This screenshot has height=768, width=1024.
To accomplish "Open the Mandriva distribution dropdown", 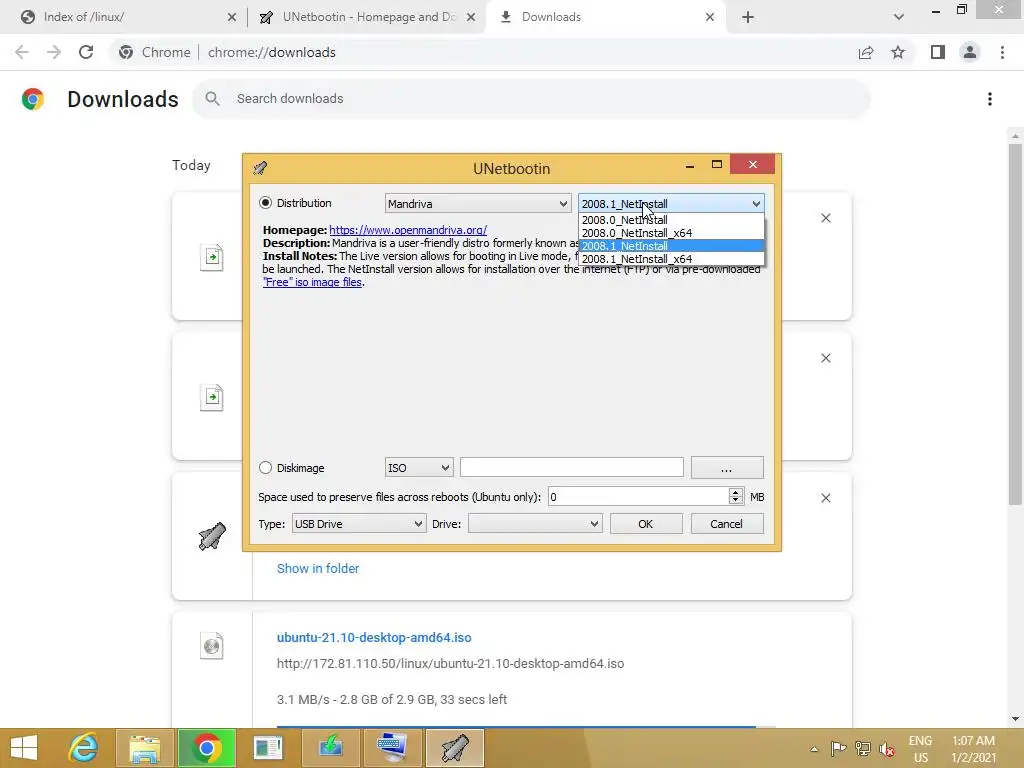I will click(x=478, y=204).
